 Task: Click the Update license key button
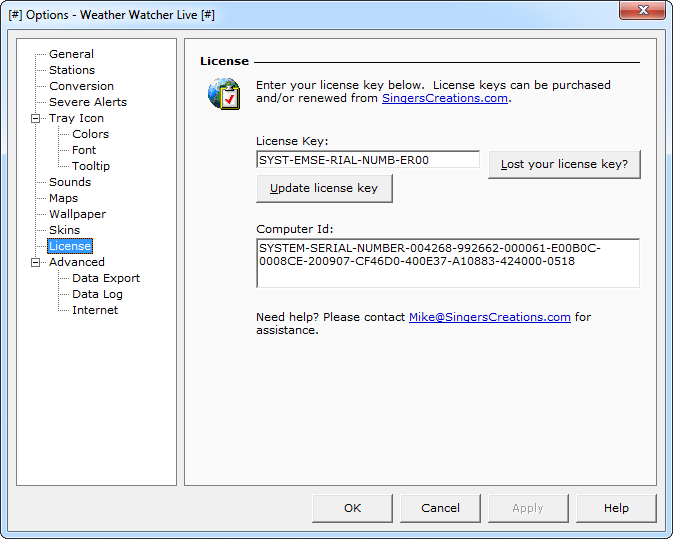[x=324, y=188]
